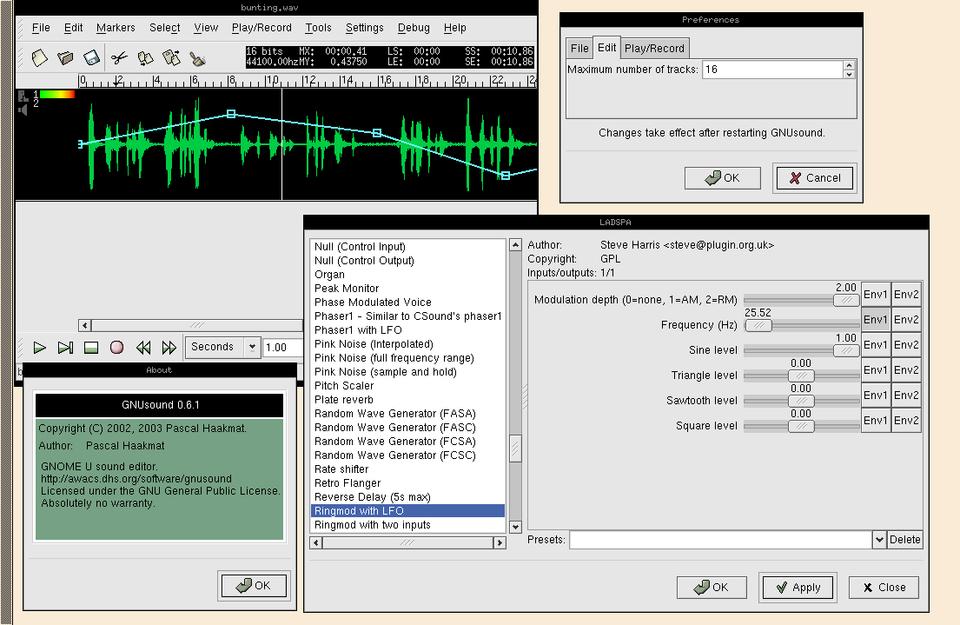This screenshot has height=625, width=960.
Task: Click the Save floppy disk icon
Action: [92, 59]
